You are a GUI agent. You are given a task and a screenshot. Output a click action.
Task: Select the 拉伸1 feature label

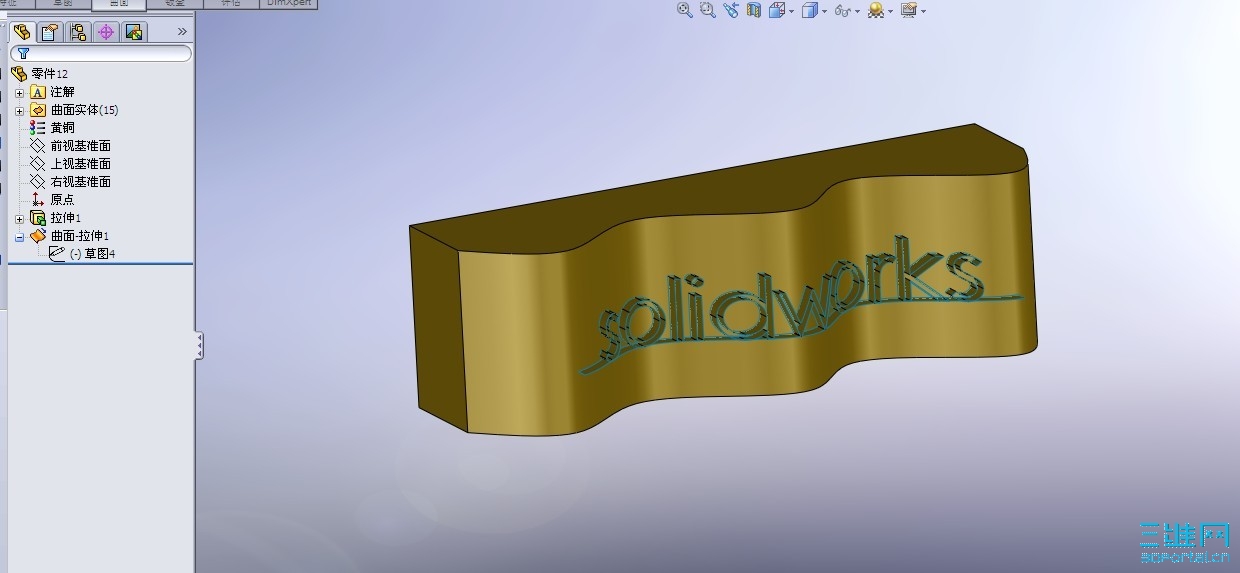tap(65, 218)
